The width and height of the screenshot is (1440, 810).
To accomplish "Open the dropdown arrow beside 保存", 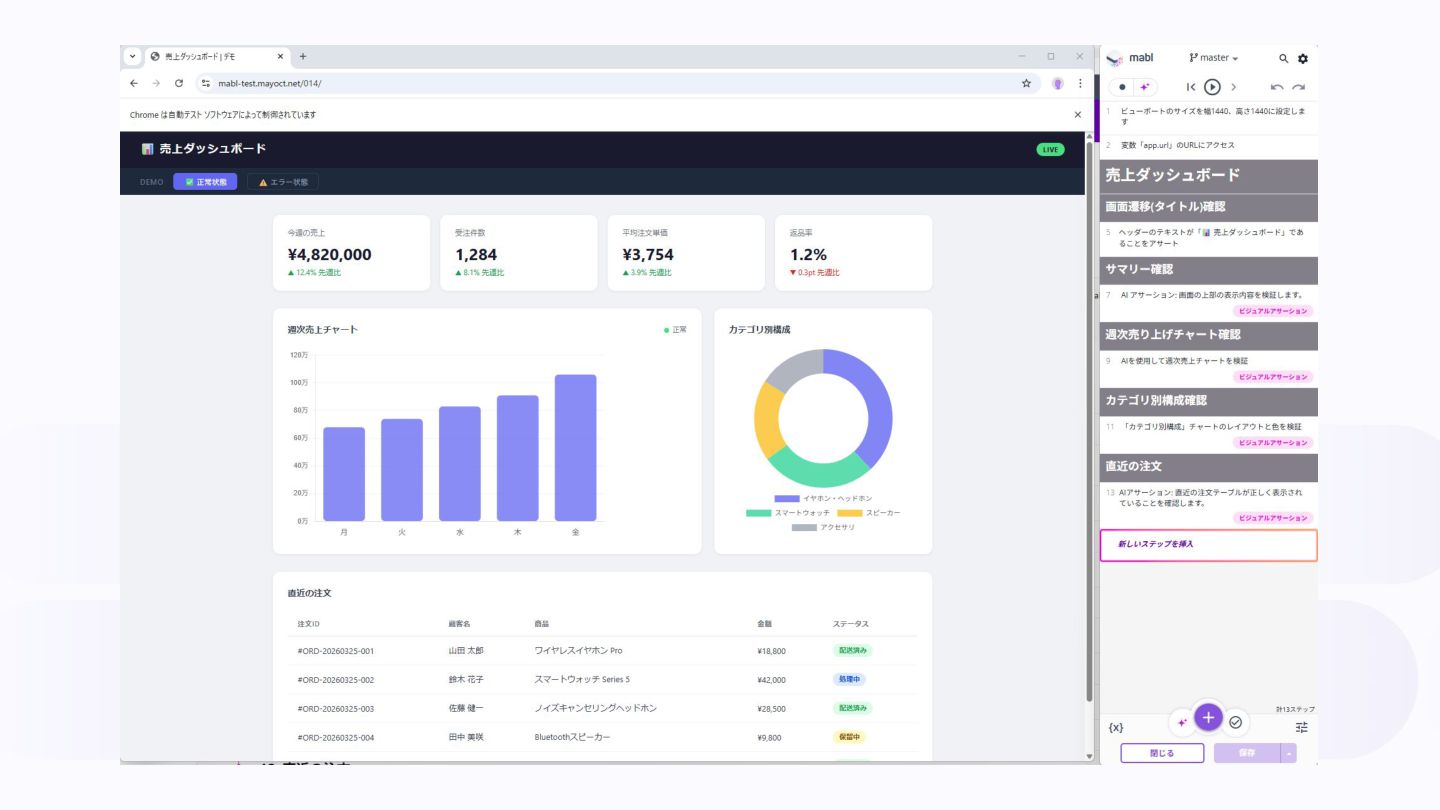I will 1289,753.
